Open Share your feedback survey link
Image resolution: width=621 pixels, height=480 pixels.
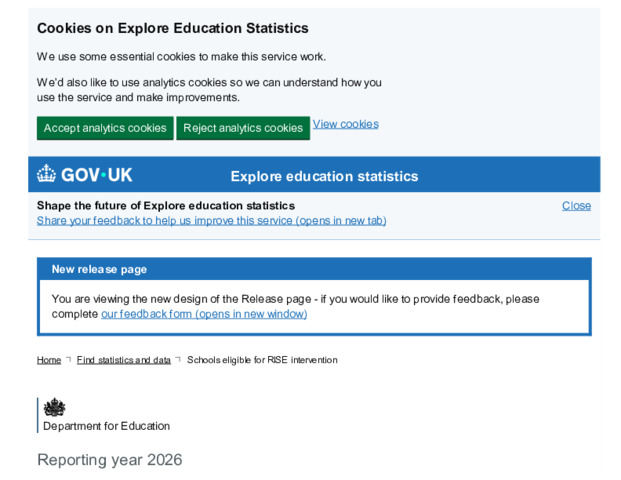211,221
